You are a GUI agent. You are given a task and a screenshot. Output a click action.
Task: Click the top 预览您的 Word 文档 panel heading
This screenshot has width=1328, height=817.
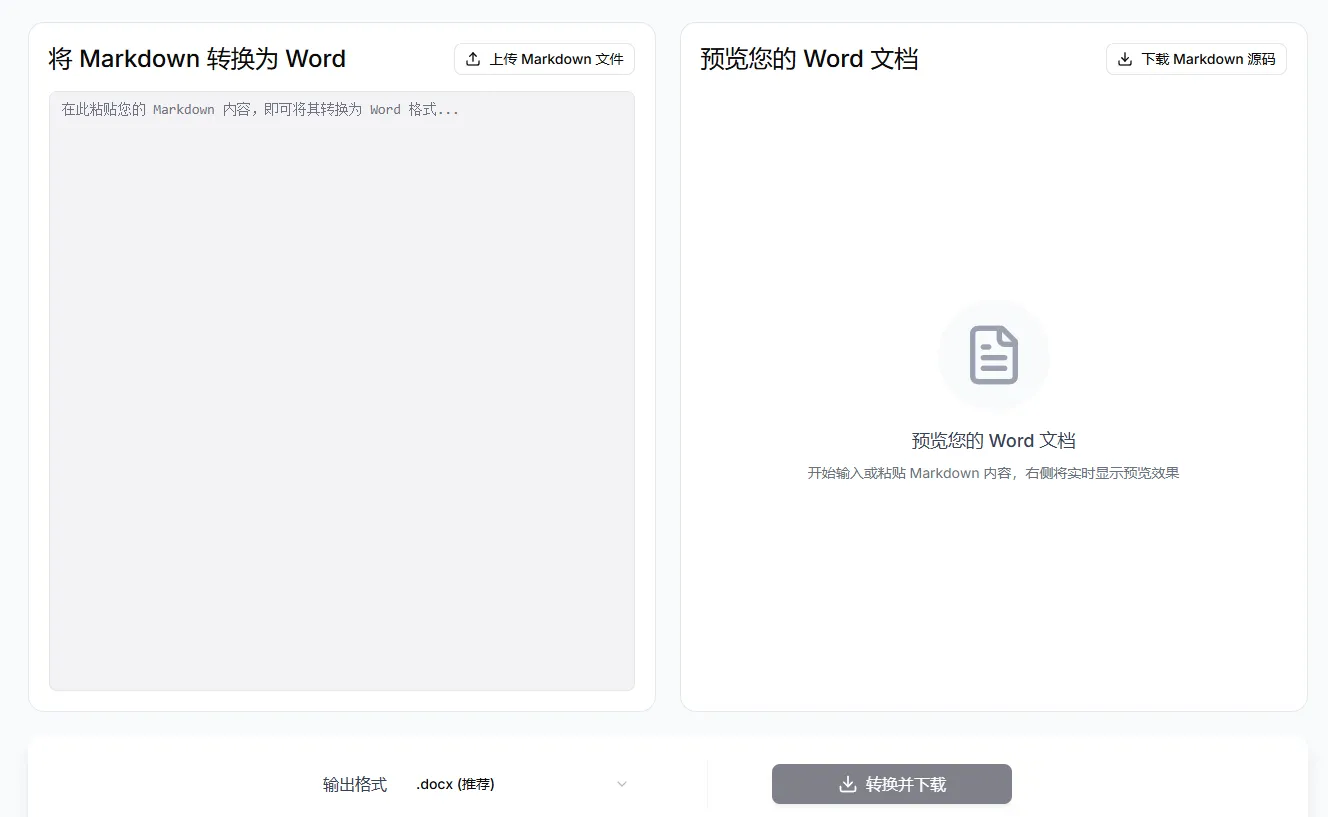point(809,59)
